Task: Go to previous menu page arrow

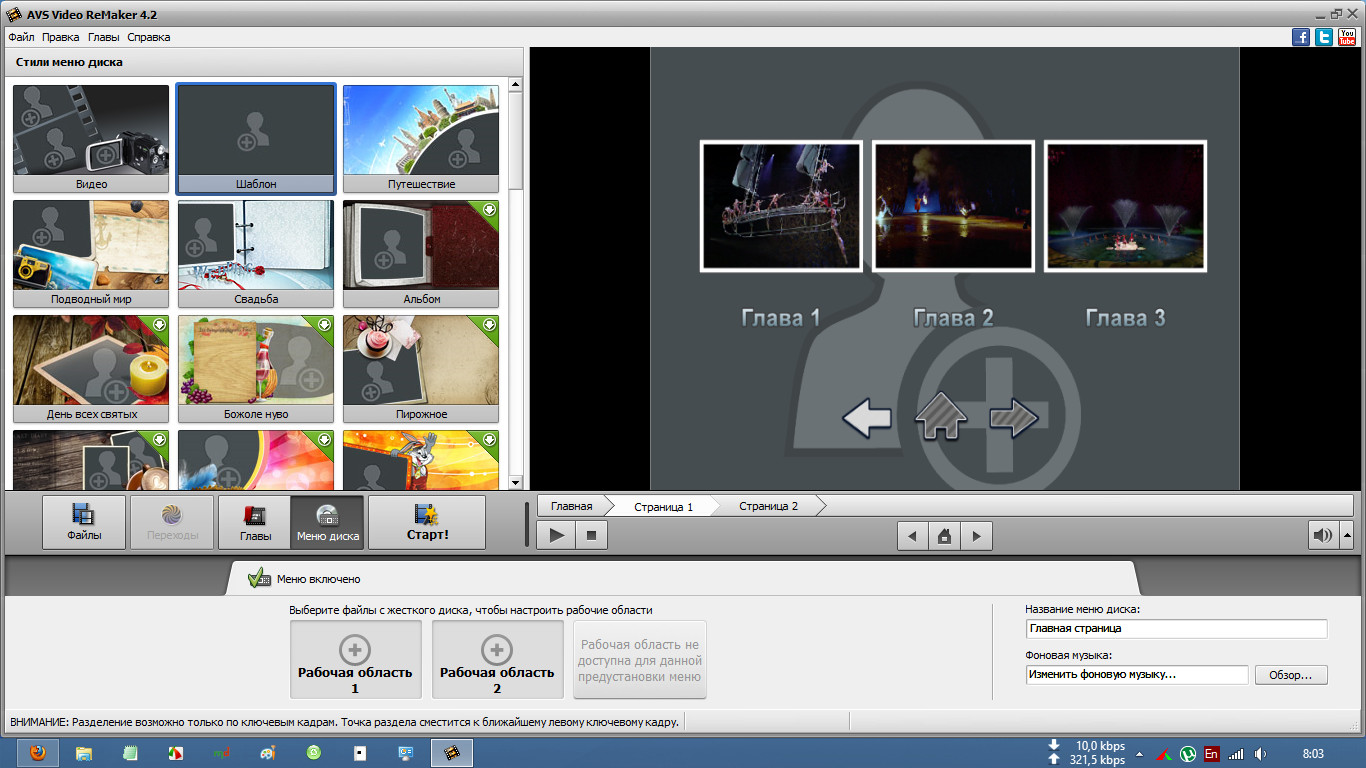Action: click(x=912, y=537)
